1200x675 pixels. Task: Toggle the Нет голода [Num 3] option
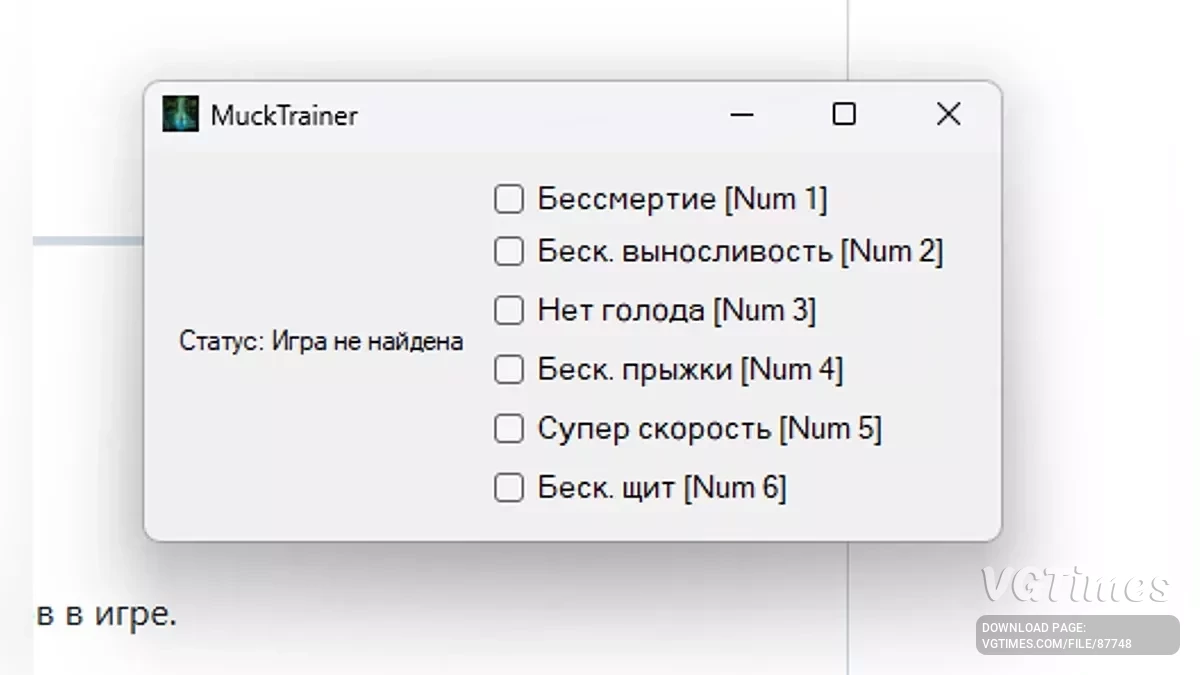tap(509, 310)
